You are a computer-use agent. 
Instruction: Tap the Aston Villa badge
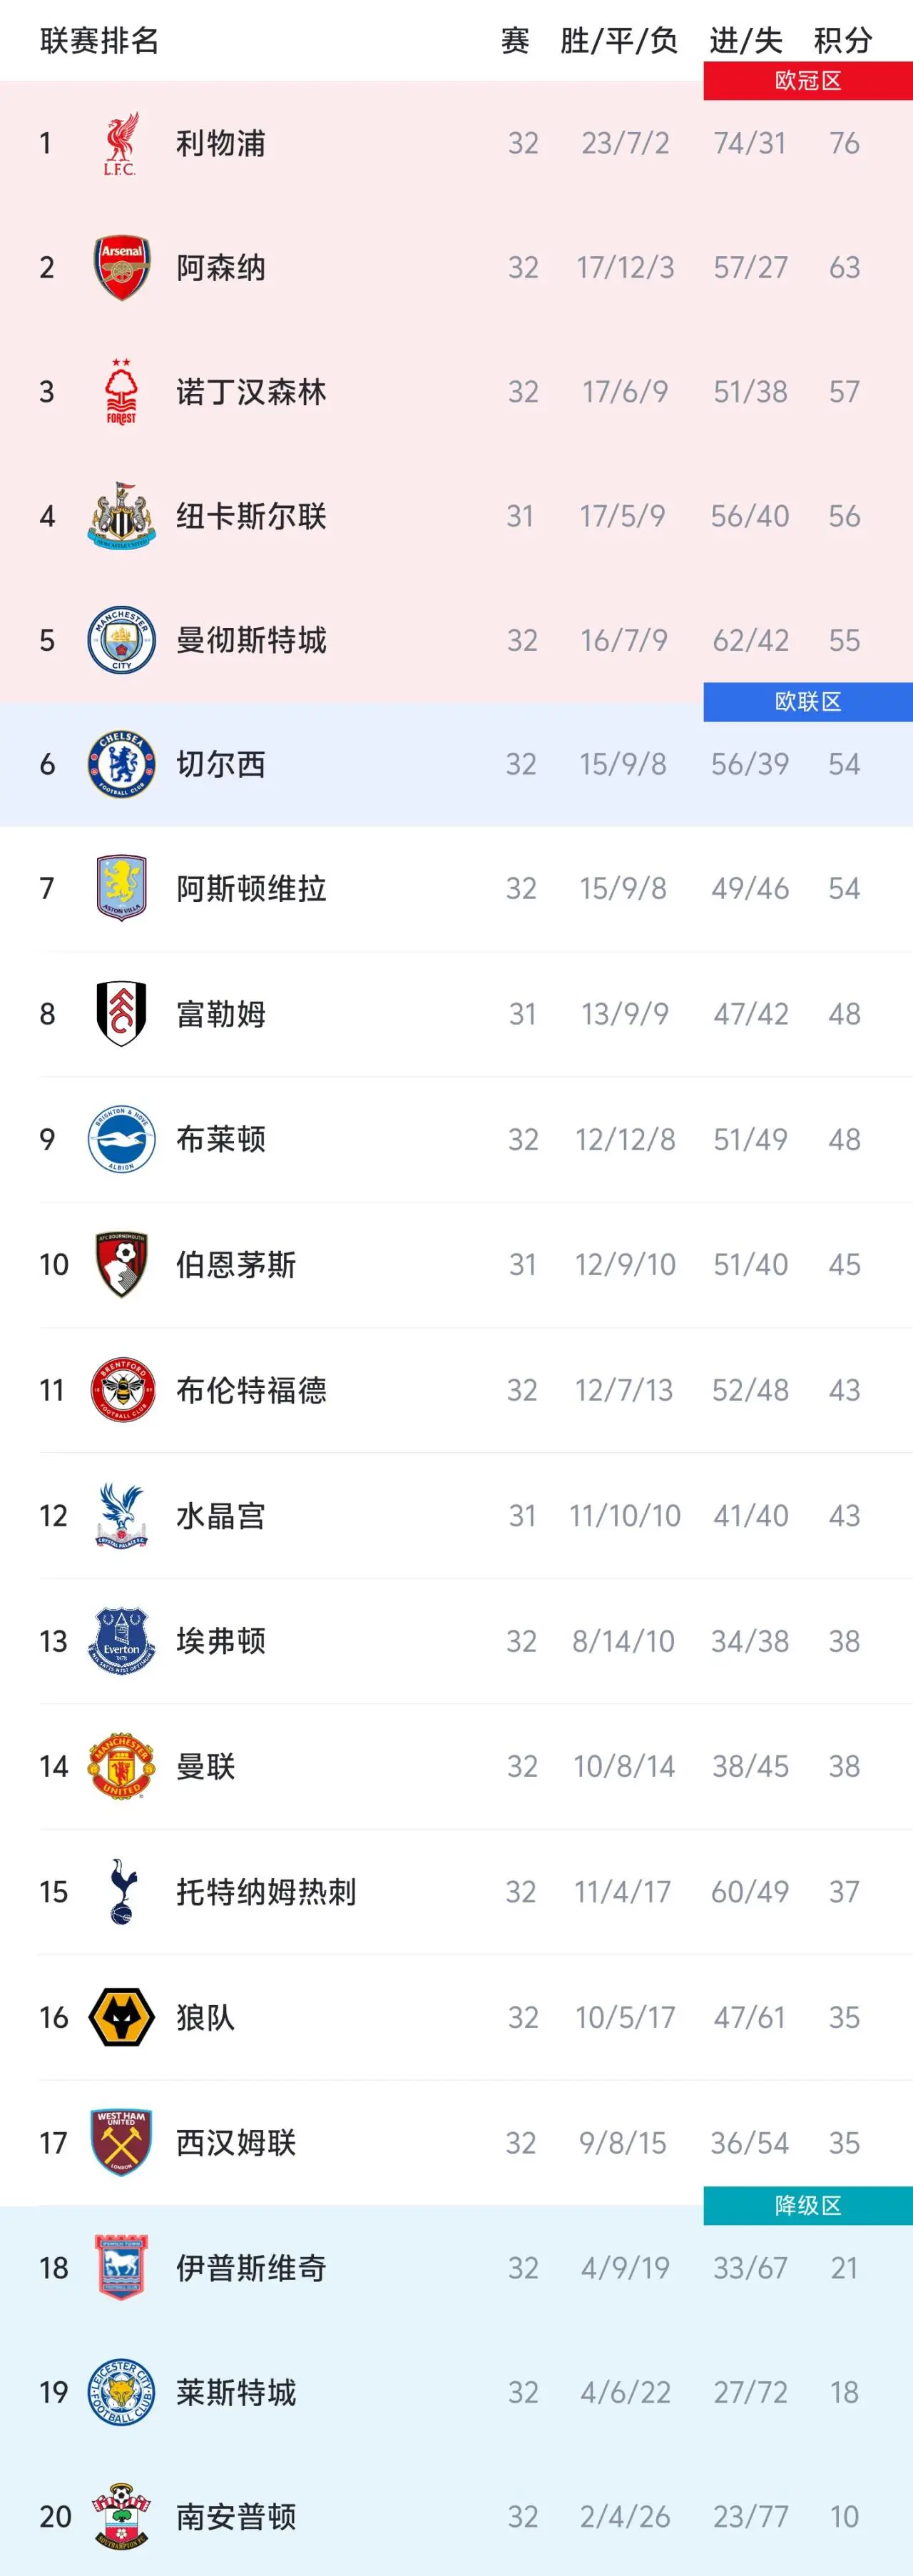(121, 888)
